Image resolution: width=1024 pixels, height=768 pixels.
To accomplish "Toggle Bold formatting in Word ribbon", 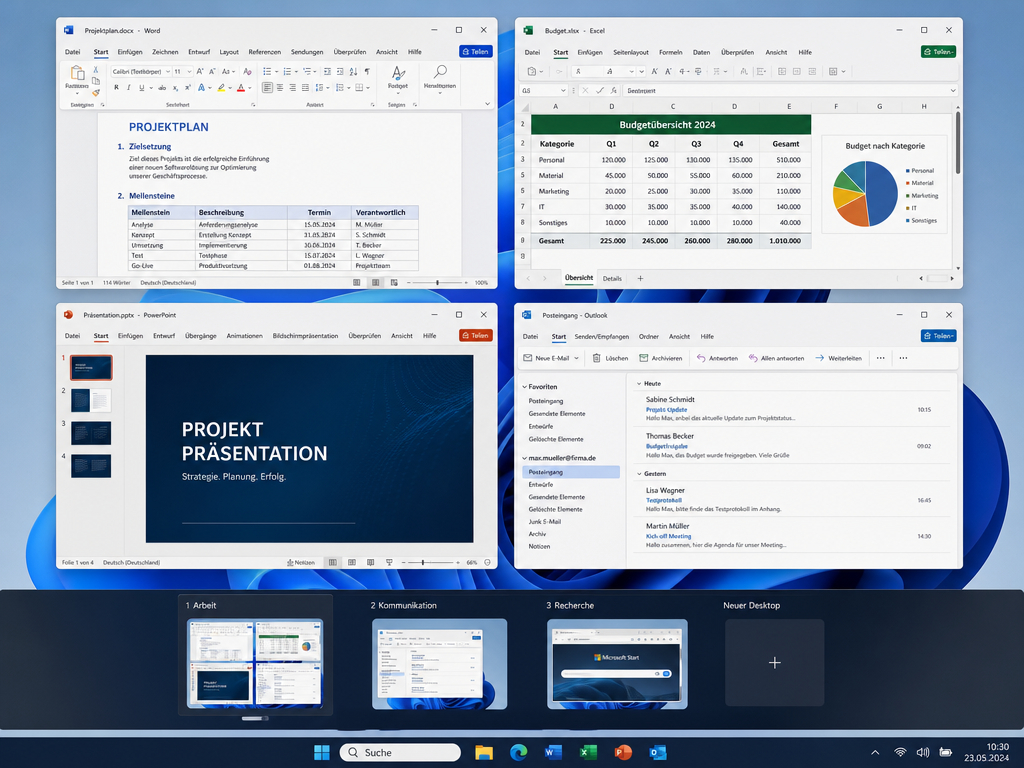I will (116, 88).
